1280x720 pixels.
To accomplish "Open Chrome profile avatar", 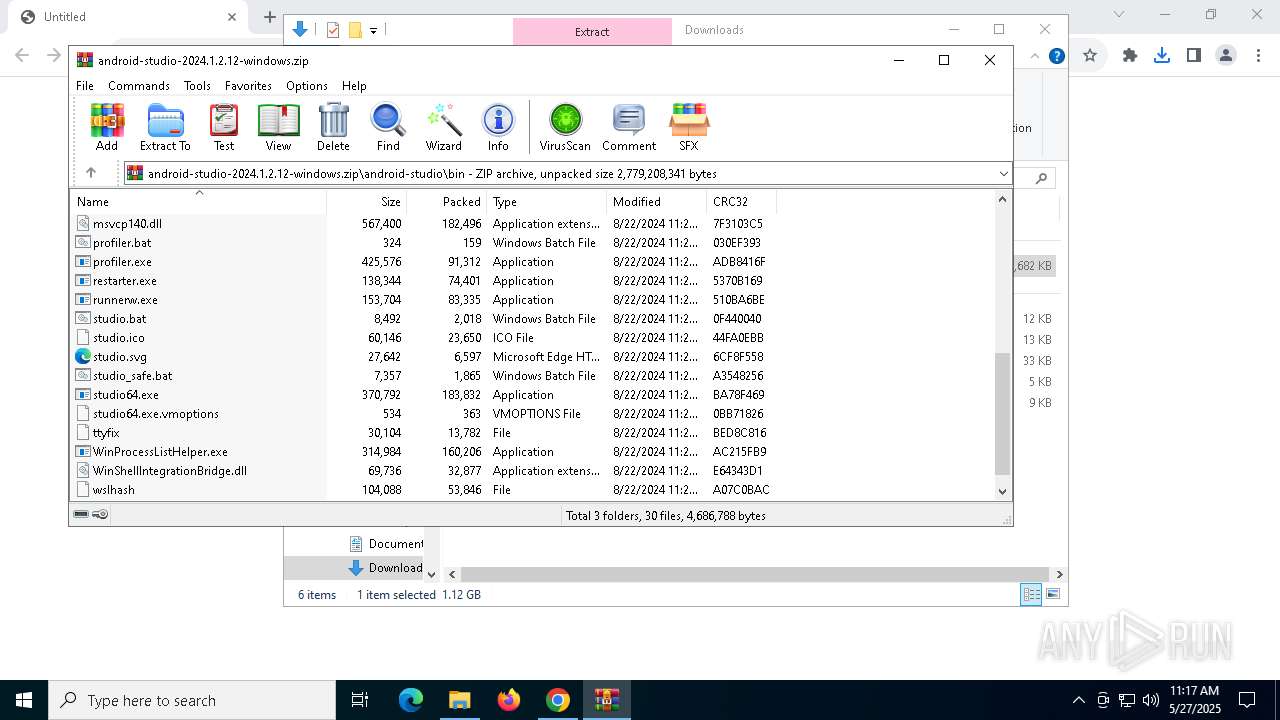I will (x=1226, y=56).
